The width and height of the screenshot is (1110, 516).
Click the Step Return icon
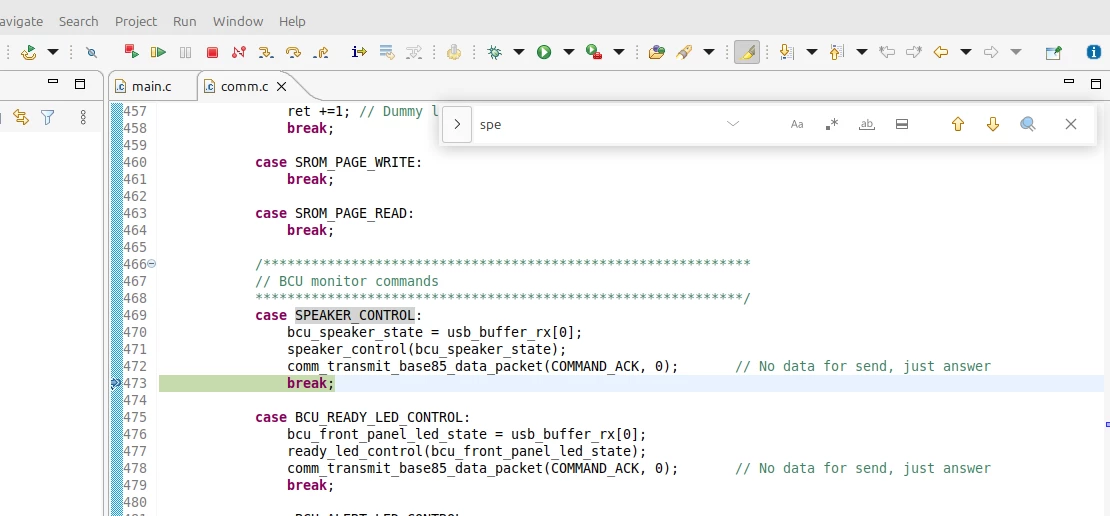pos(321,52)
